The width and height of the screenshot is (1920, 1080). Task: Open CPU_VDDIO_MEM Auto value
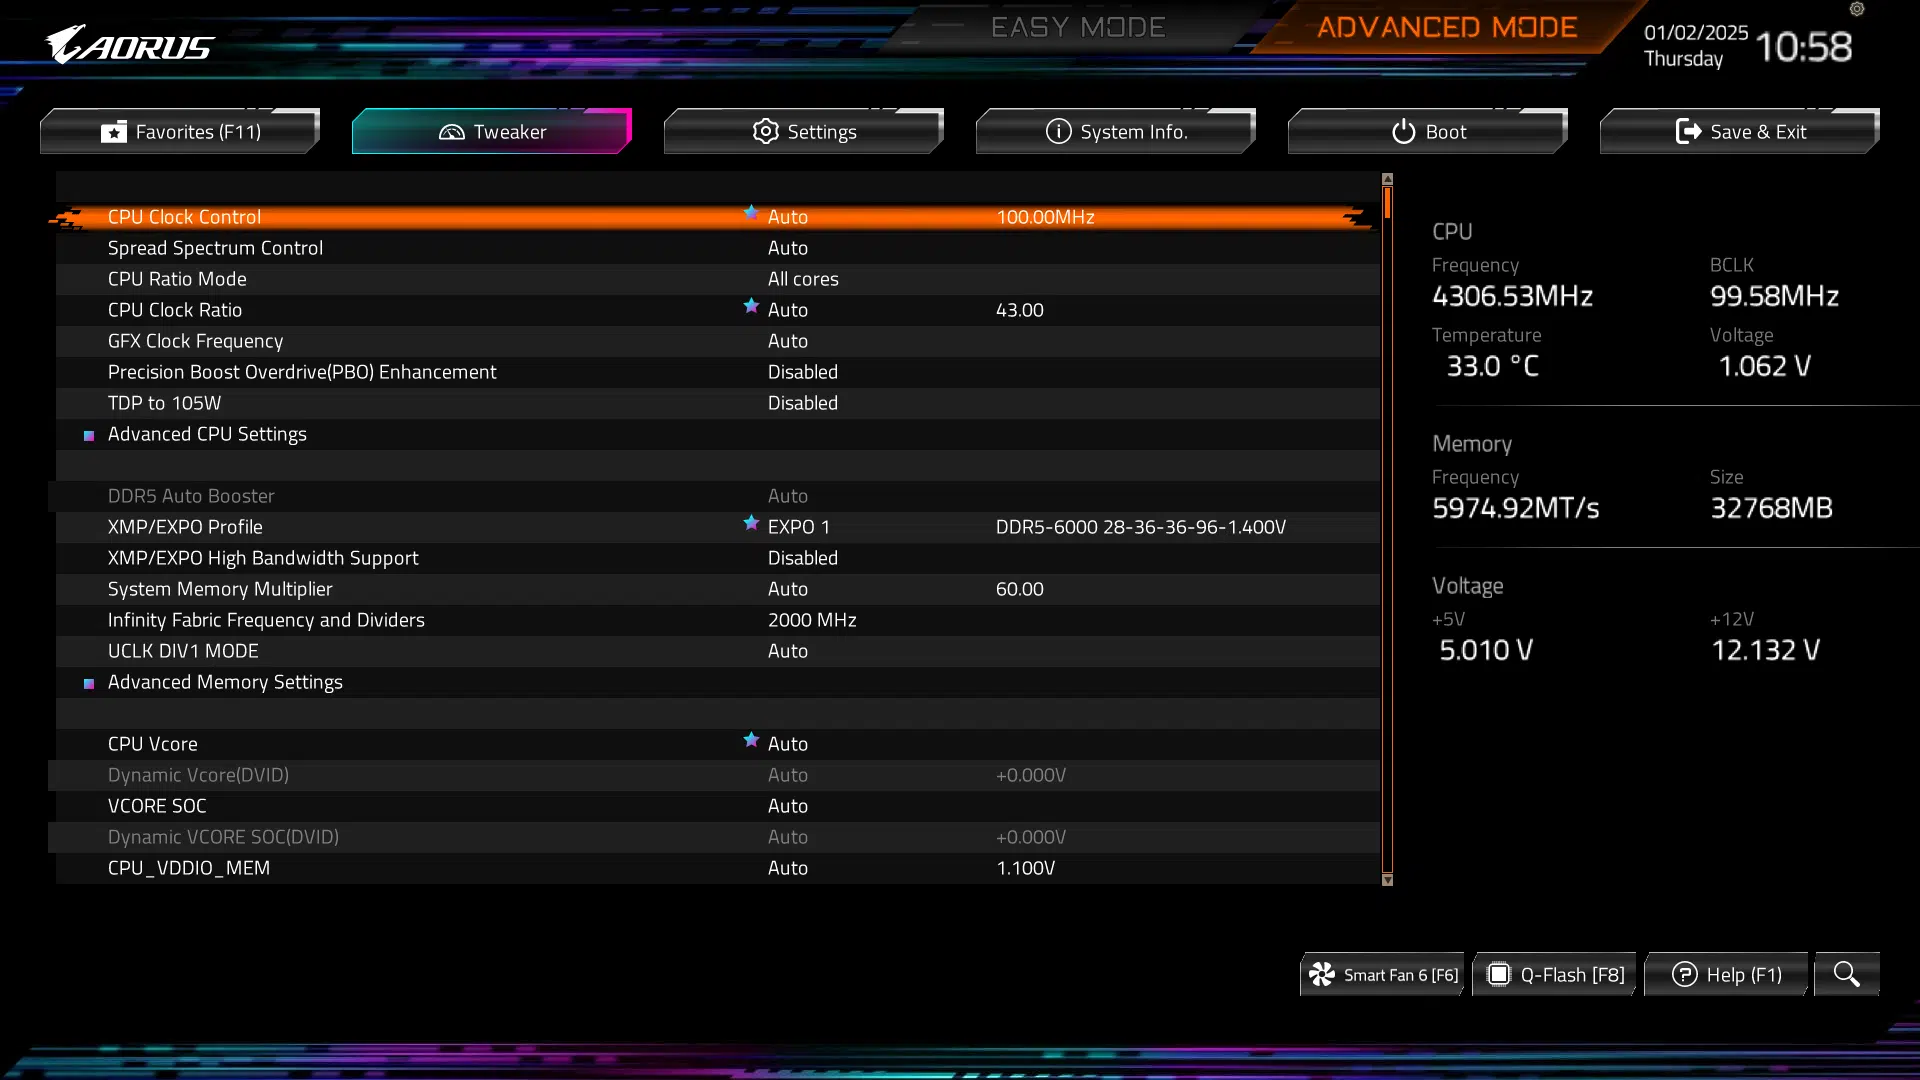[x=788, y=868]
